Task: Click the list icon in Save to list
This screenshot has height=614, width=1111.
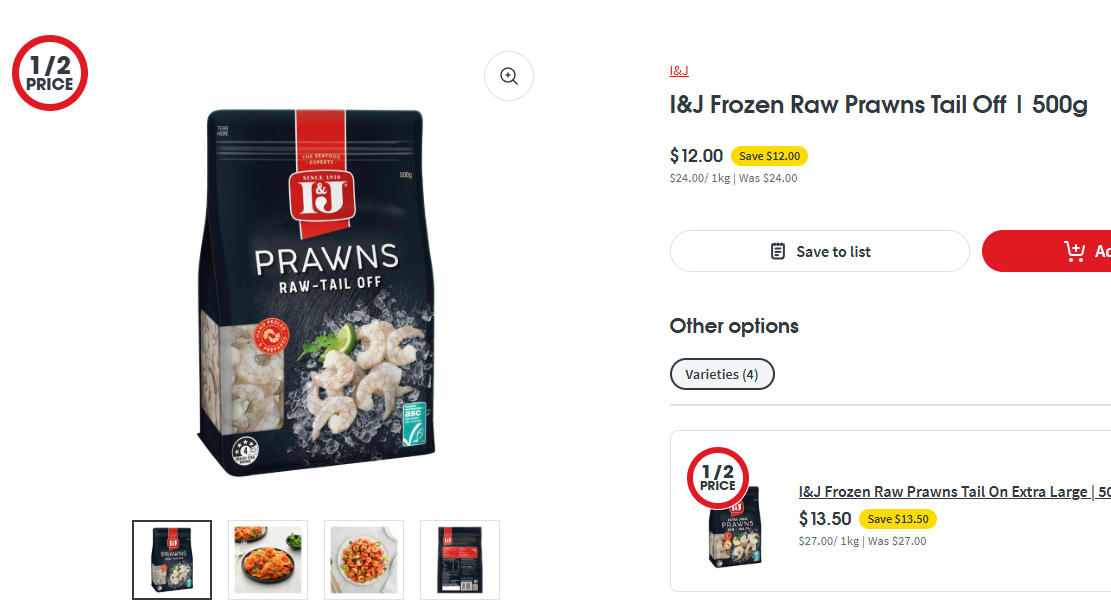Action: tap(777, 251)
